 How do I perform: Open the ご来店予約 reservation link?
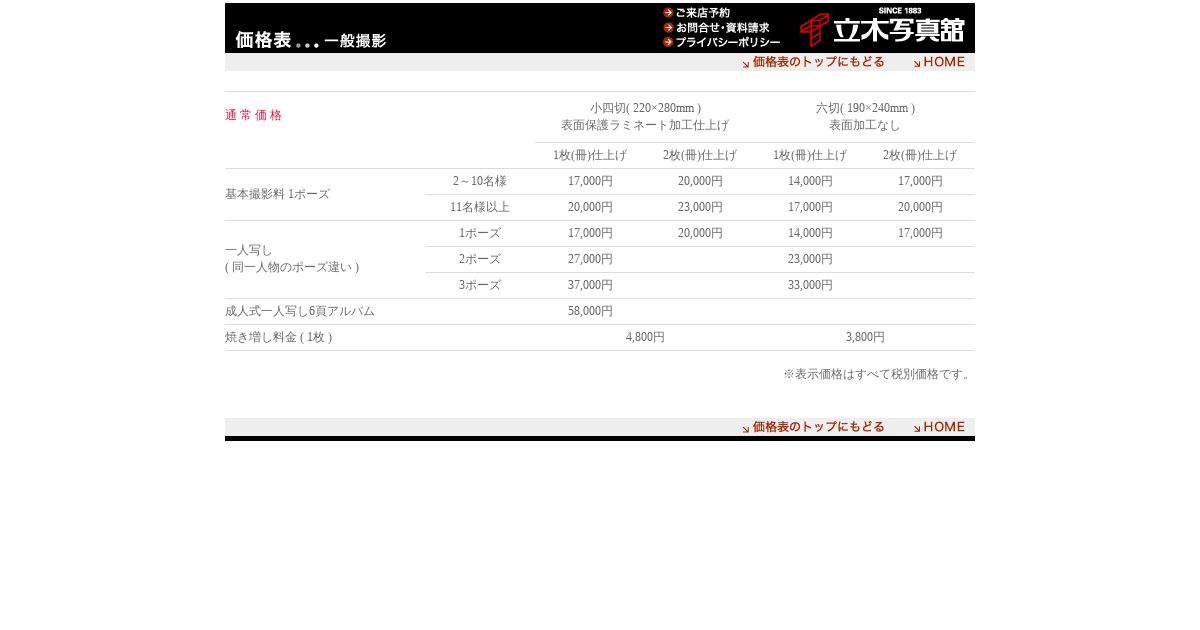[x=696, y=13]
